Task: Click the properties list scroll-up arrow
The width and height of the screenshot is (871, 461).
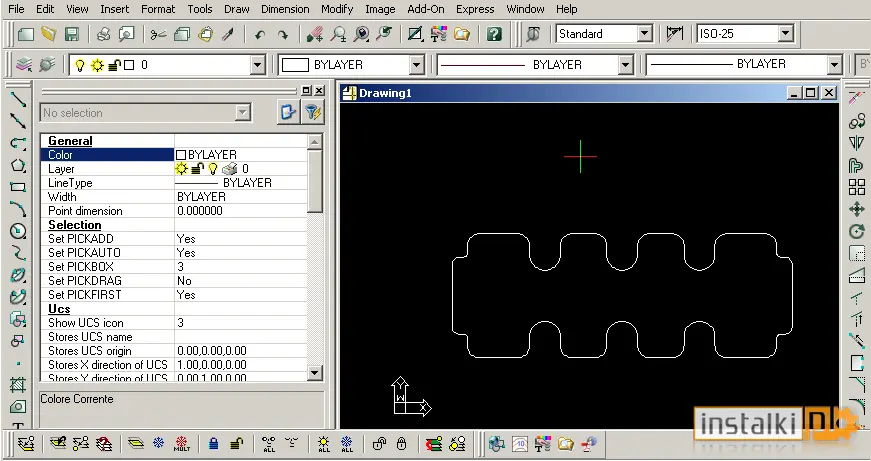Action: [x=314, y=142]
